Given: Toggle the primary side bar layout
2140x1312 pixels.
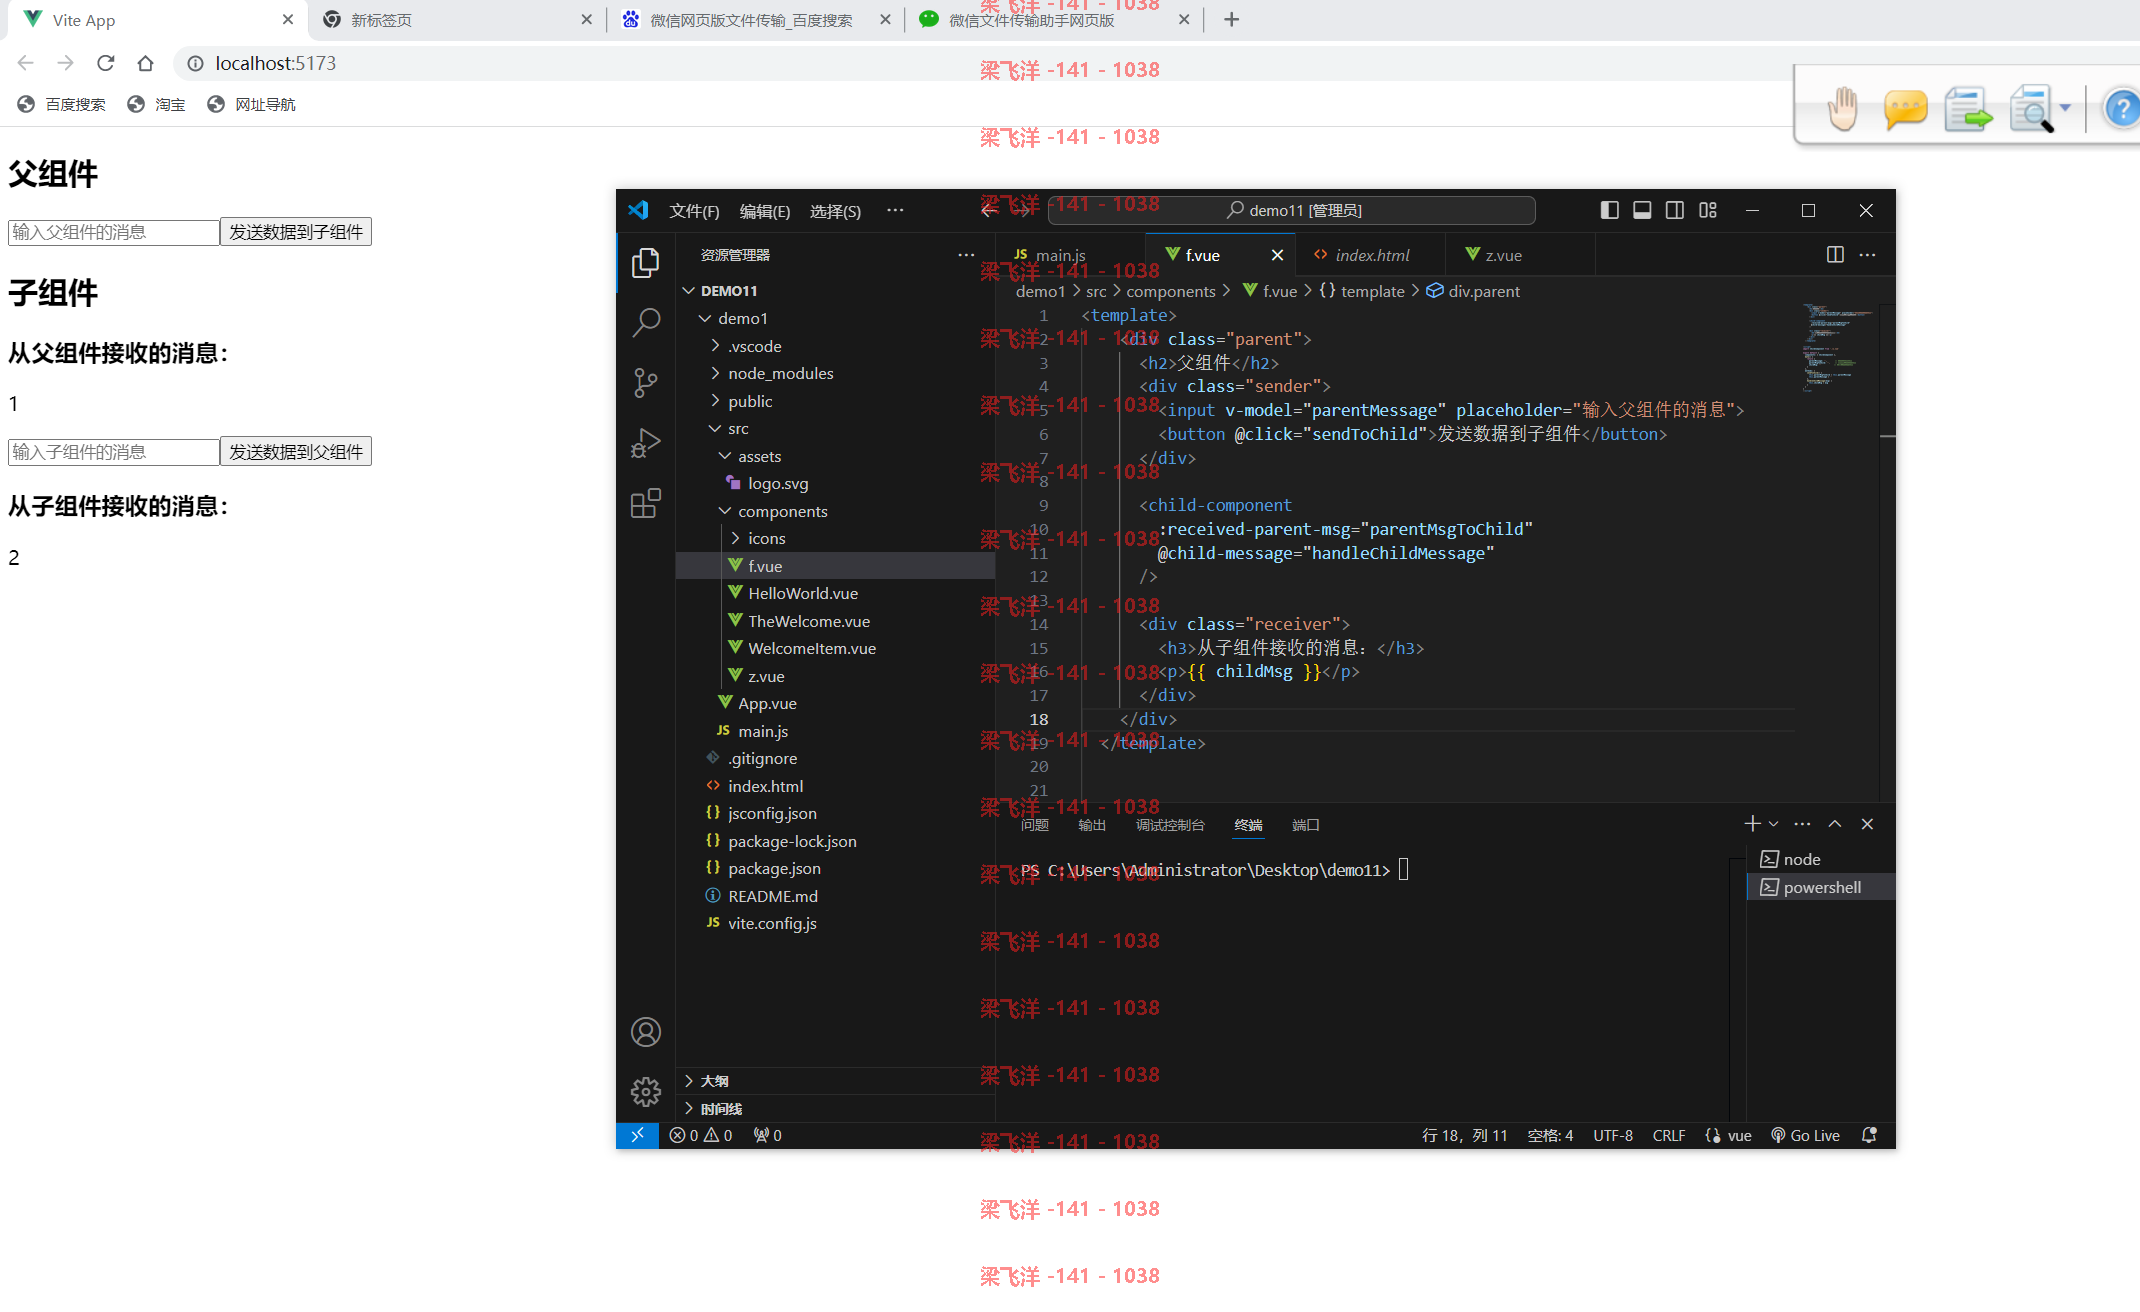Looking at the screenshot, I should [x=1609, y=210].
